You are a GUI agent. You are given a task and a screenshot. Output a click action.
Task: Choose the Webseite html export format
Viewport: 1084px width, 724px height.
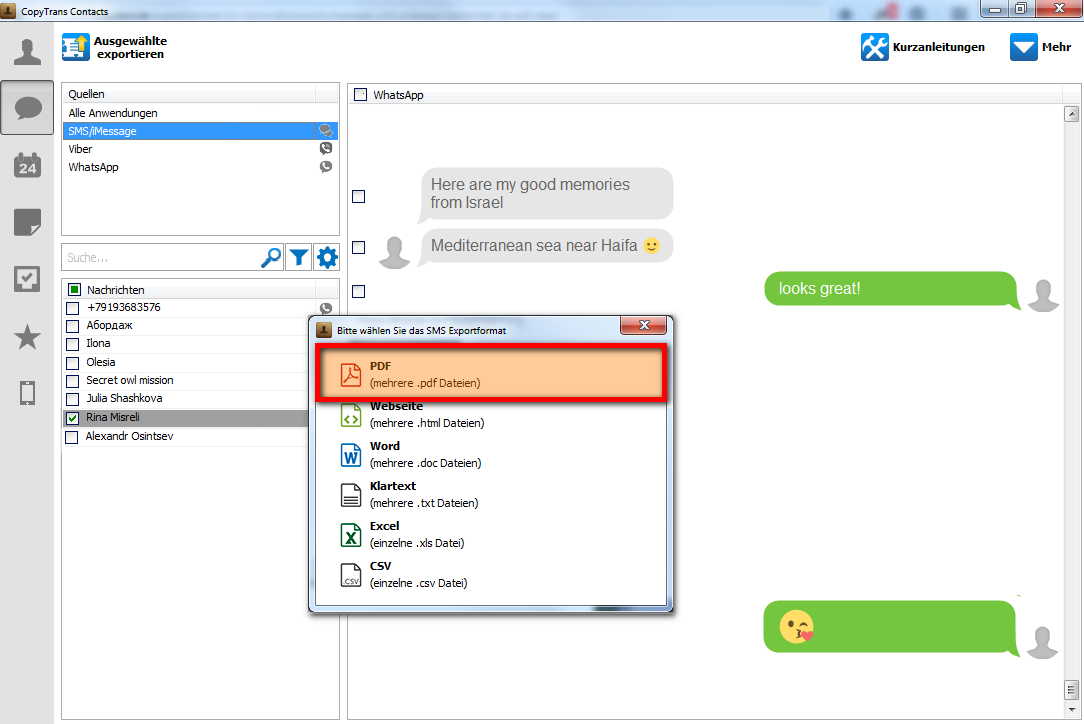[x=491, y=414]
